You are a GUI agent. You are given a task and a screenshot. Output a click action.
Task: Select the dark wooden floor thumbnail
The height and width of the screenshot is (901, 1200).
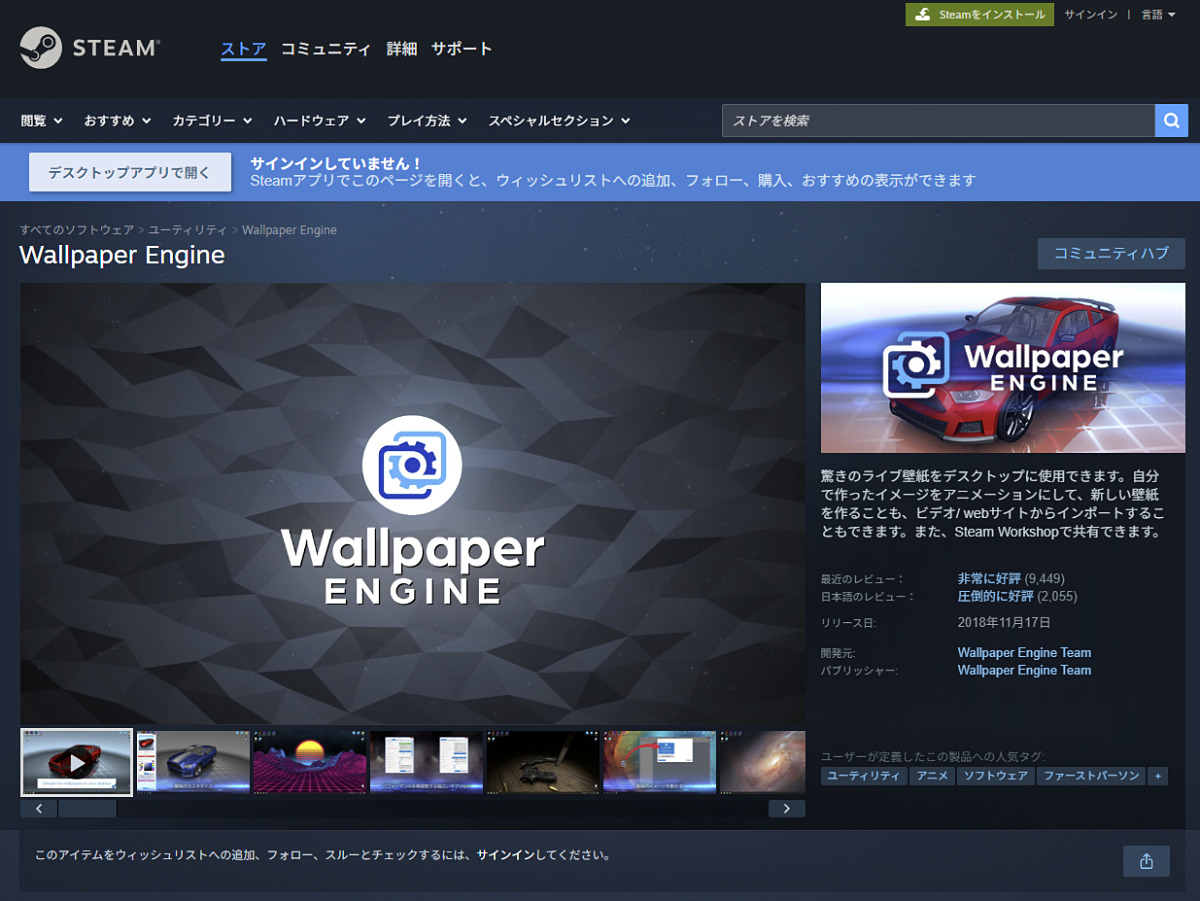tap(543, 762)
